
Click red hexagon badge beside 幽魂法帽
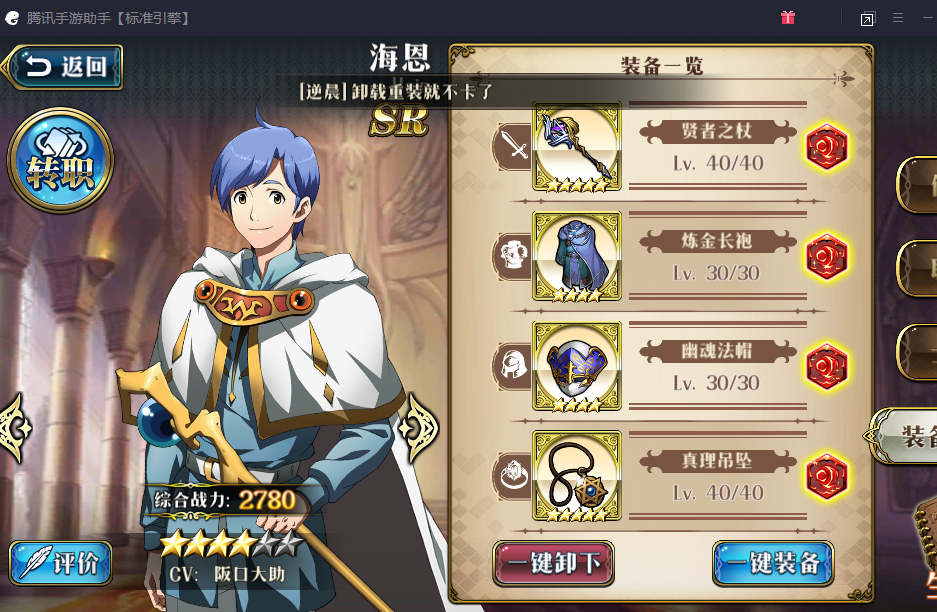tap(827, 366)
